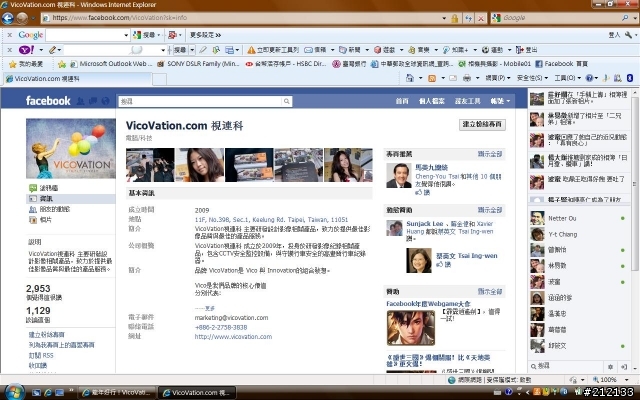
Task: Open the Page (P) menu dropdown
Action: 498,78
